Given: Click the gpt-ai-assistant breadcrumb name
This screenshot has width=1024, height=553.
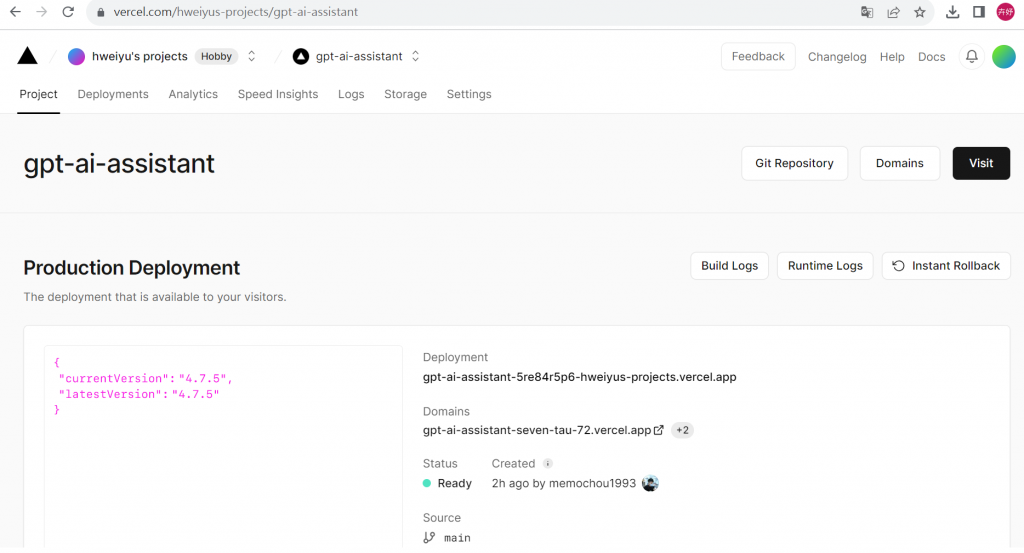Looking at the screenshot, I should click(359, 57).
